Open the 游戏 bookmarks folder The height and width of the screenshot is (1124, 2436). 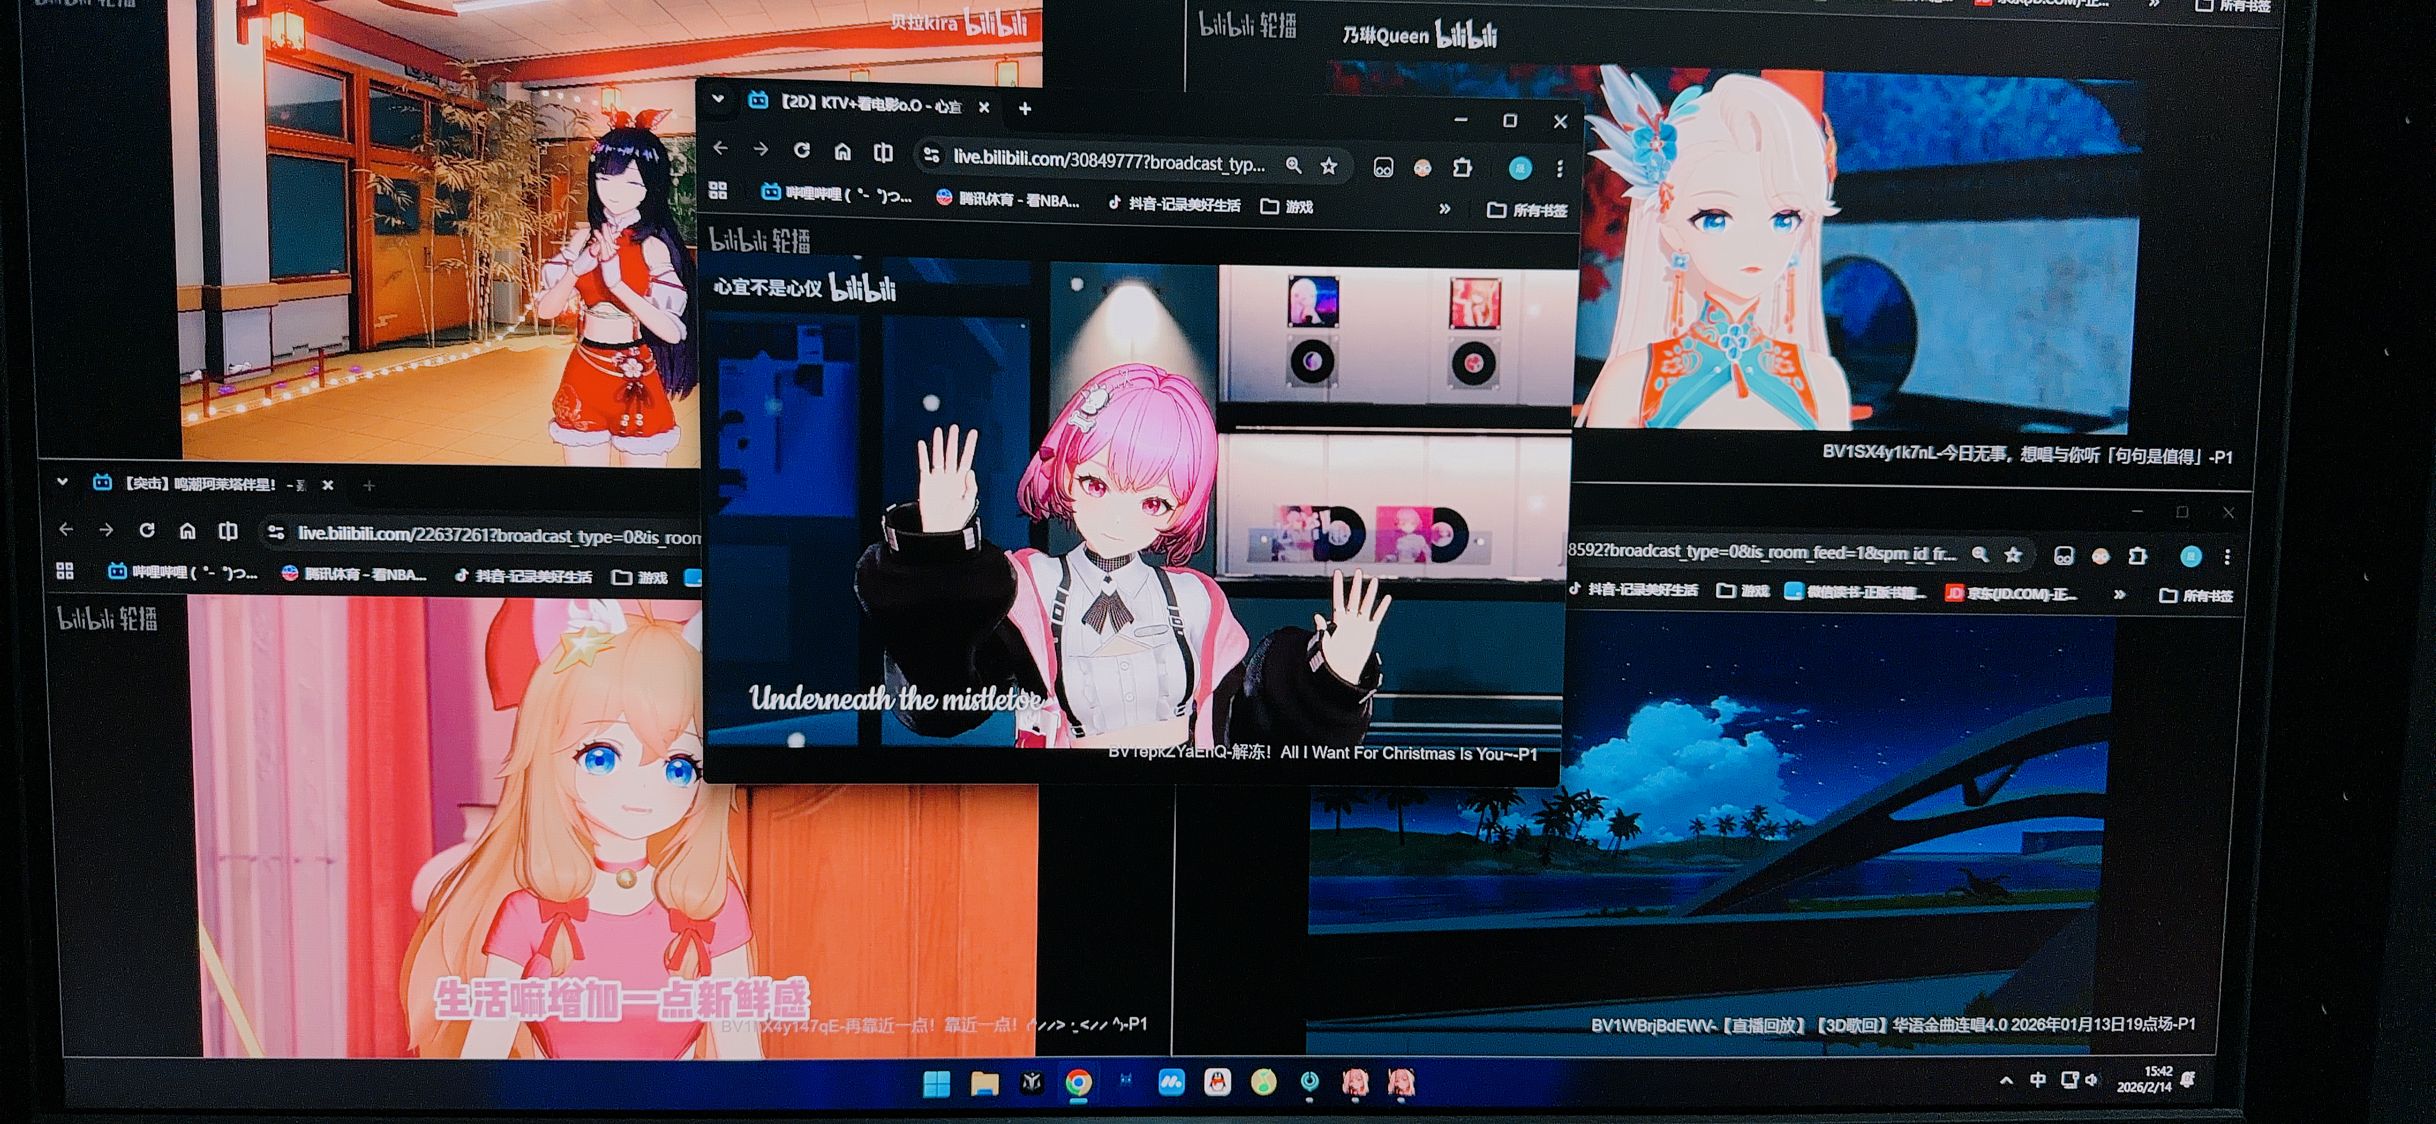click(1288, 207)
